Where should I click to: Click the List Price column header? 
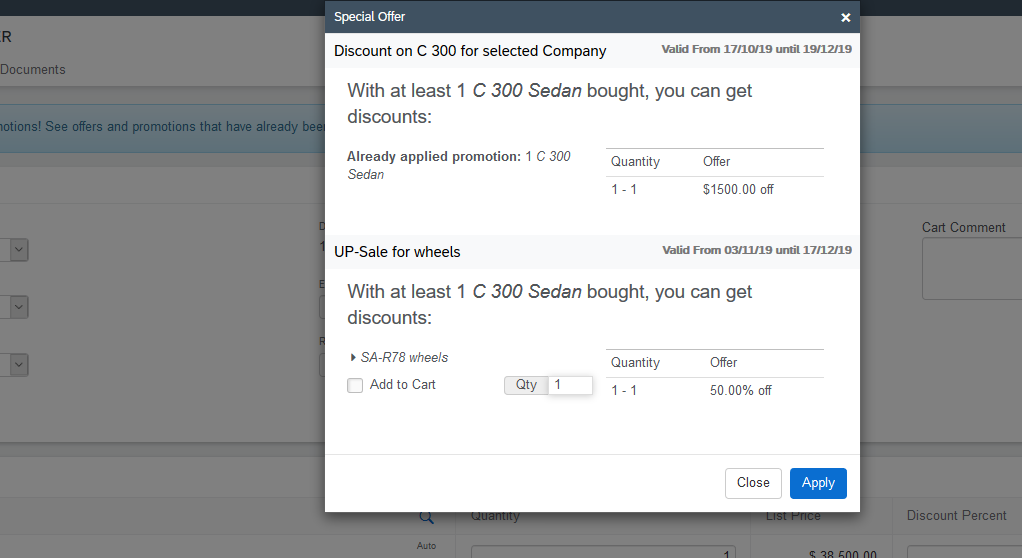click(793, 516)
